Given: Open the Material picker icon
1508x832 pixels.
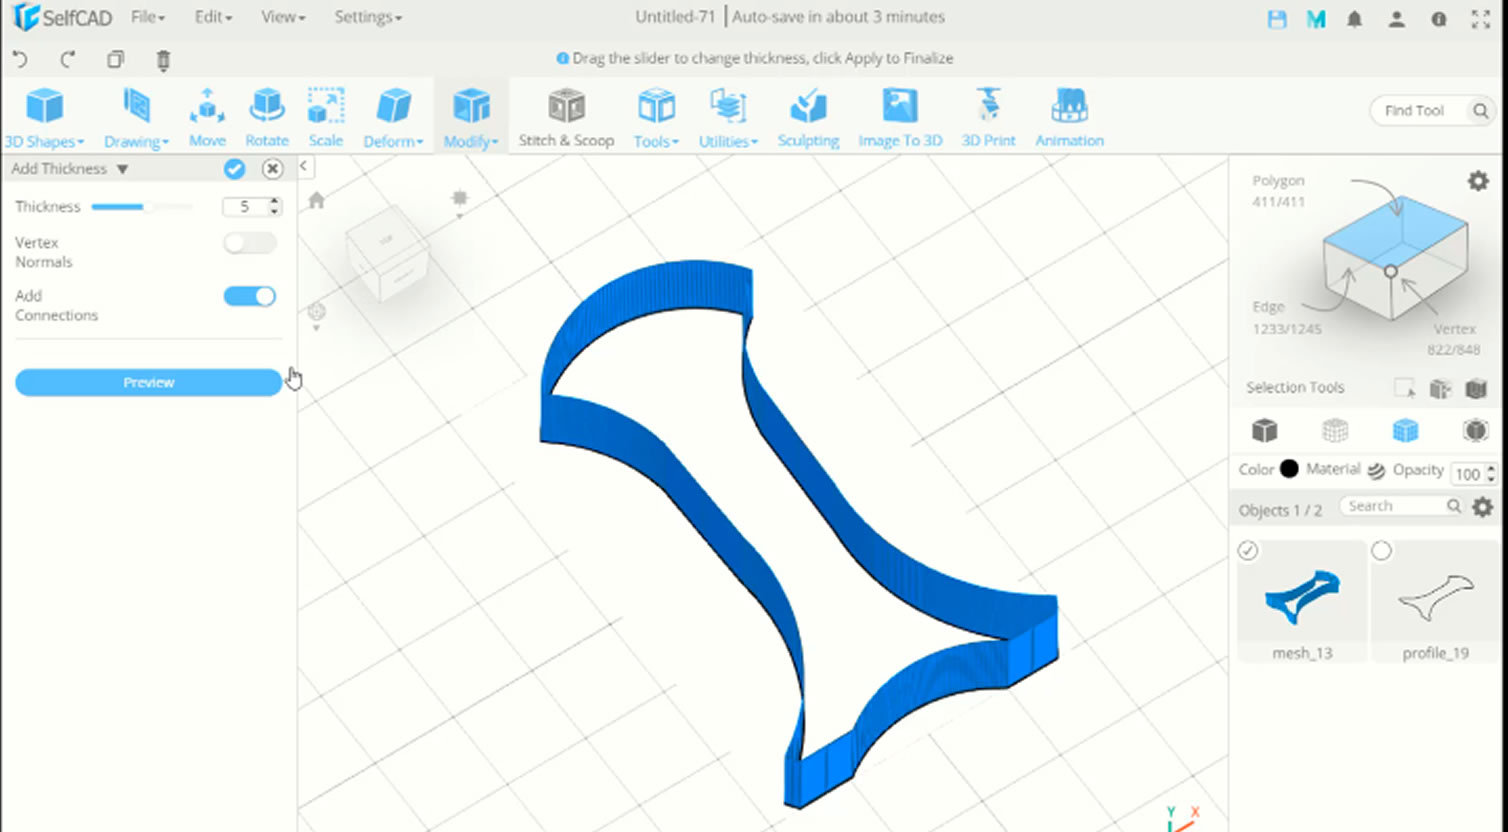Looking at the screenshot, I should [1376, 470].
